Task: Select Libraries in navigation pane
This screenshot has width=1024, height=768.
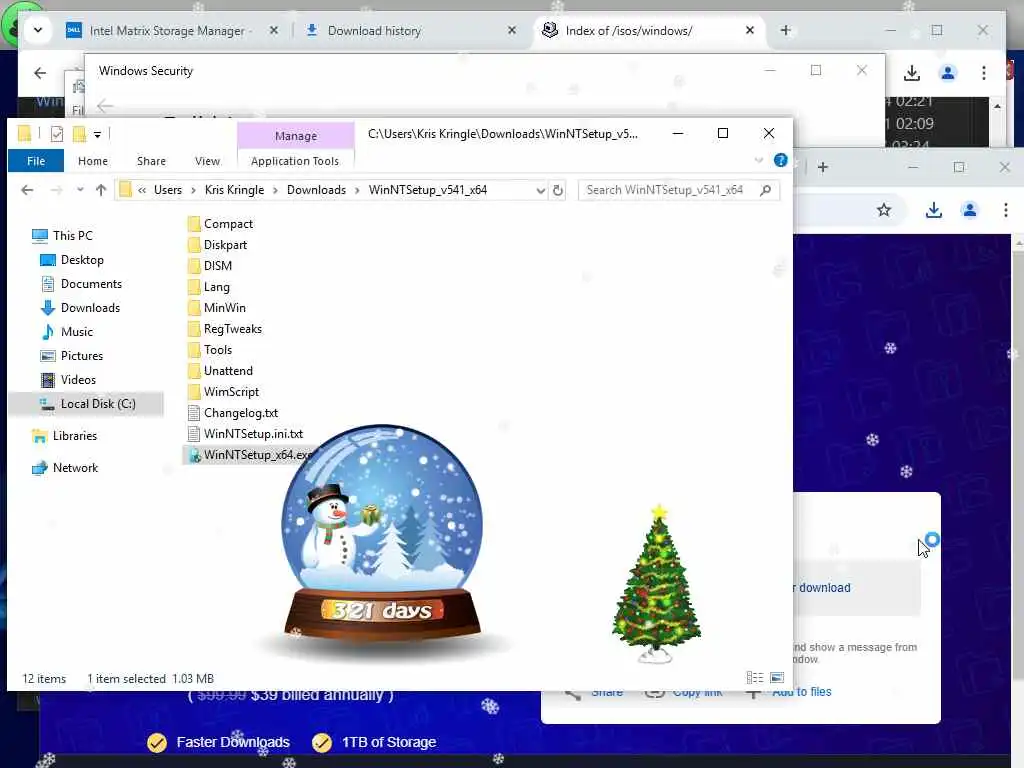Action: pyautogui.click(x=65, y=436)
